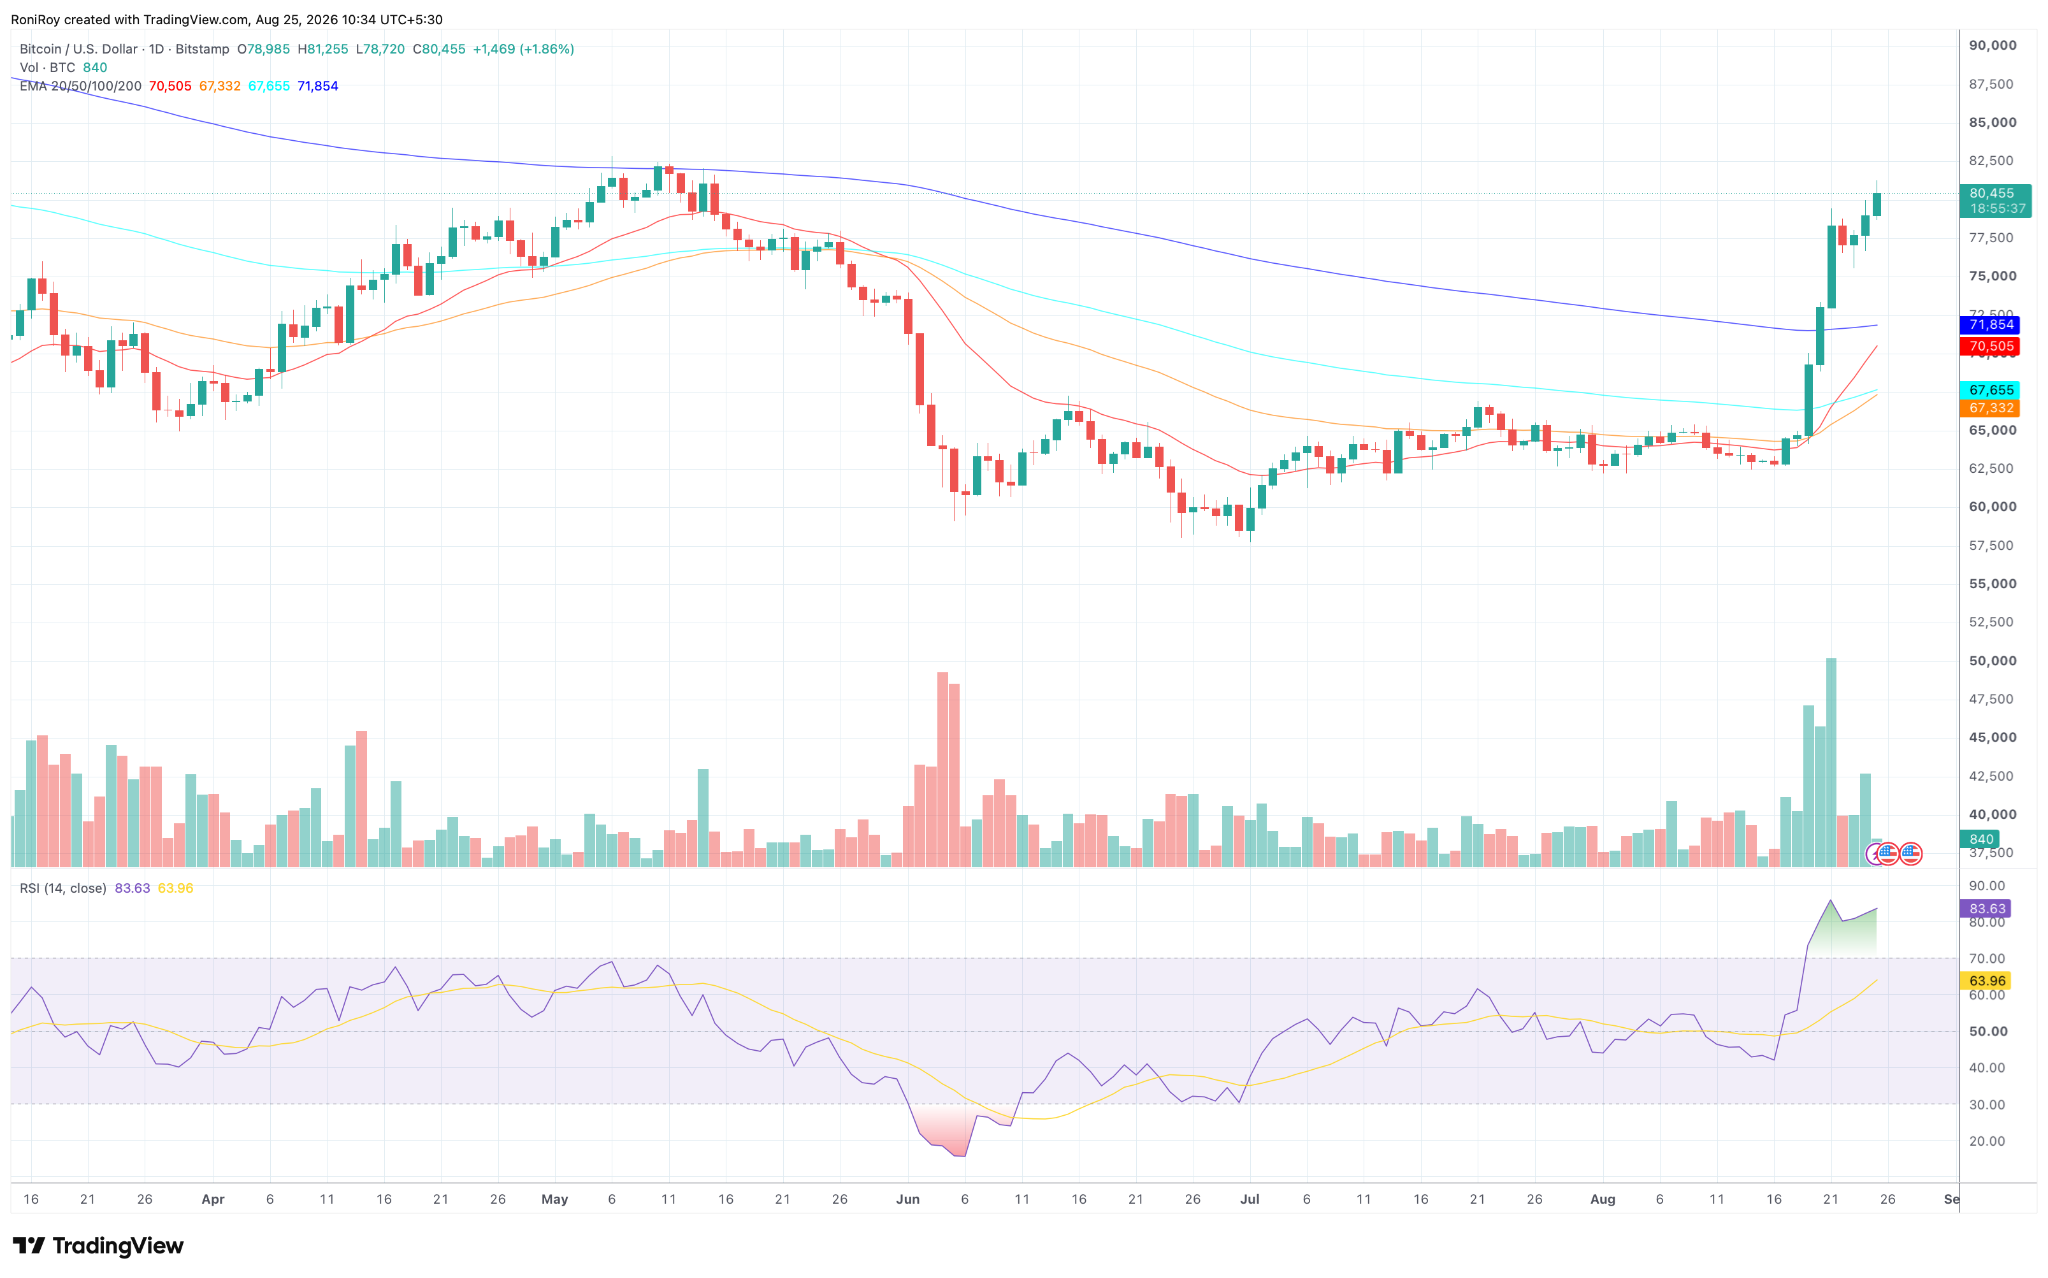Click the RSI (14, close) indicator legend
This screenshot has height=1278, width=2048.
[63, 888]
